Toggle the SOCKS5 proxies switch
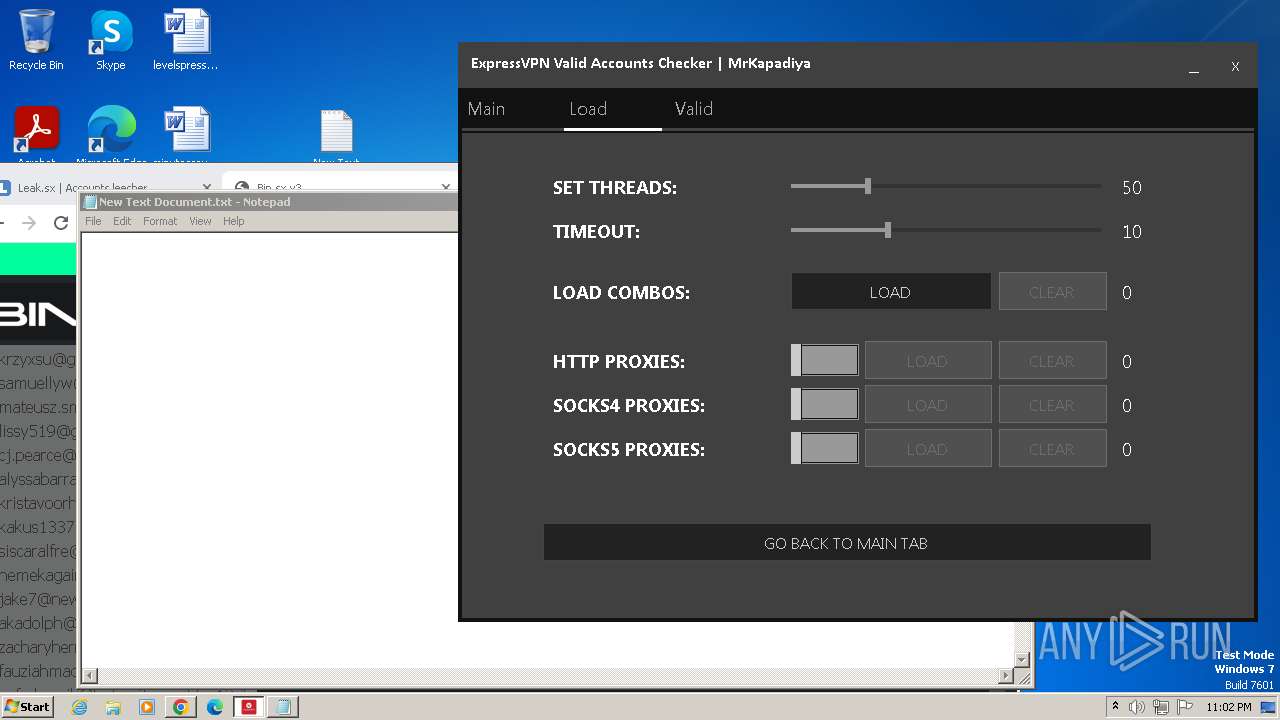Screen dimensions: 1280x720 click(x=825, y=449)
